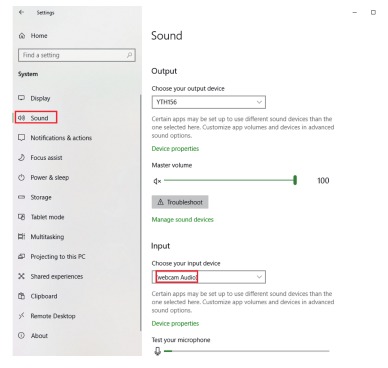Focus the Find a setting search box
The height and width of the screenshot is (368, 388).
[77, 55]
